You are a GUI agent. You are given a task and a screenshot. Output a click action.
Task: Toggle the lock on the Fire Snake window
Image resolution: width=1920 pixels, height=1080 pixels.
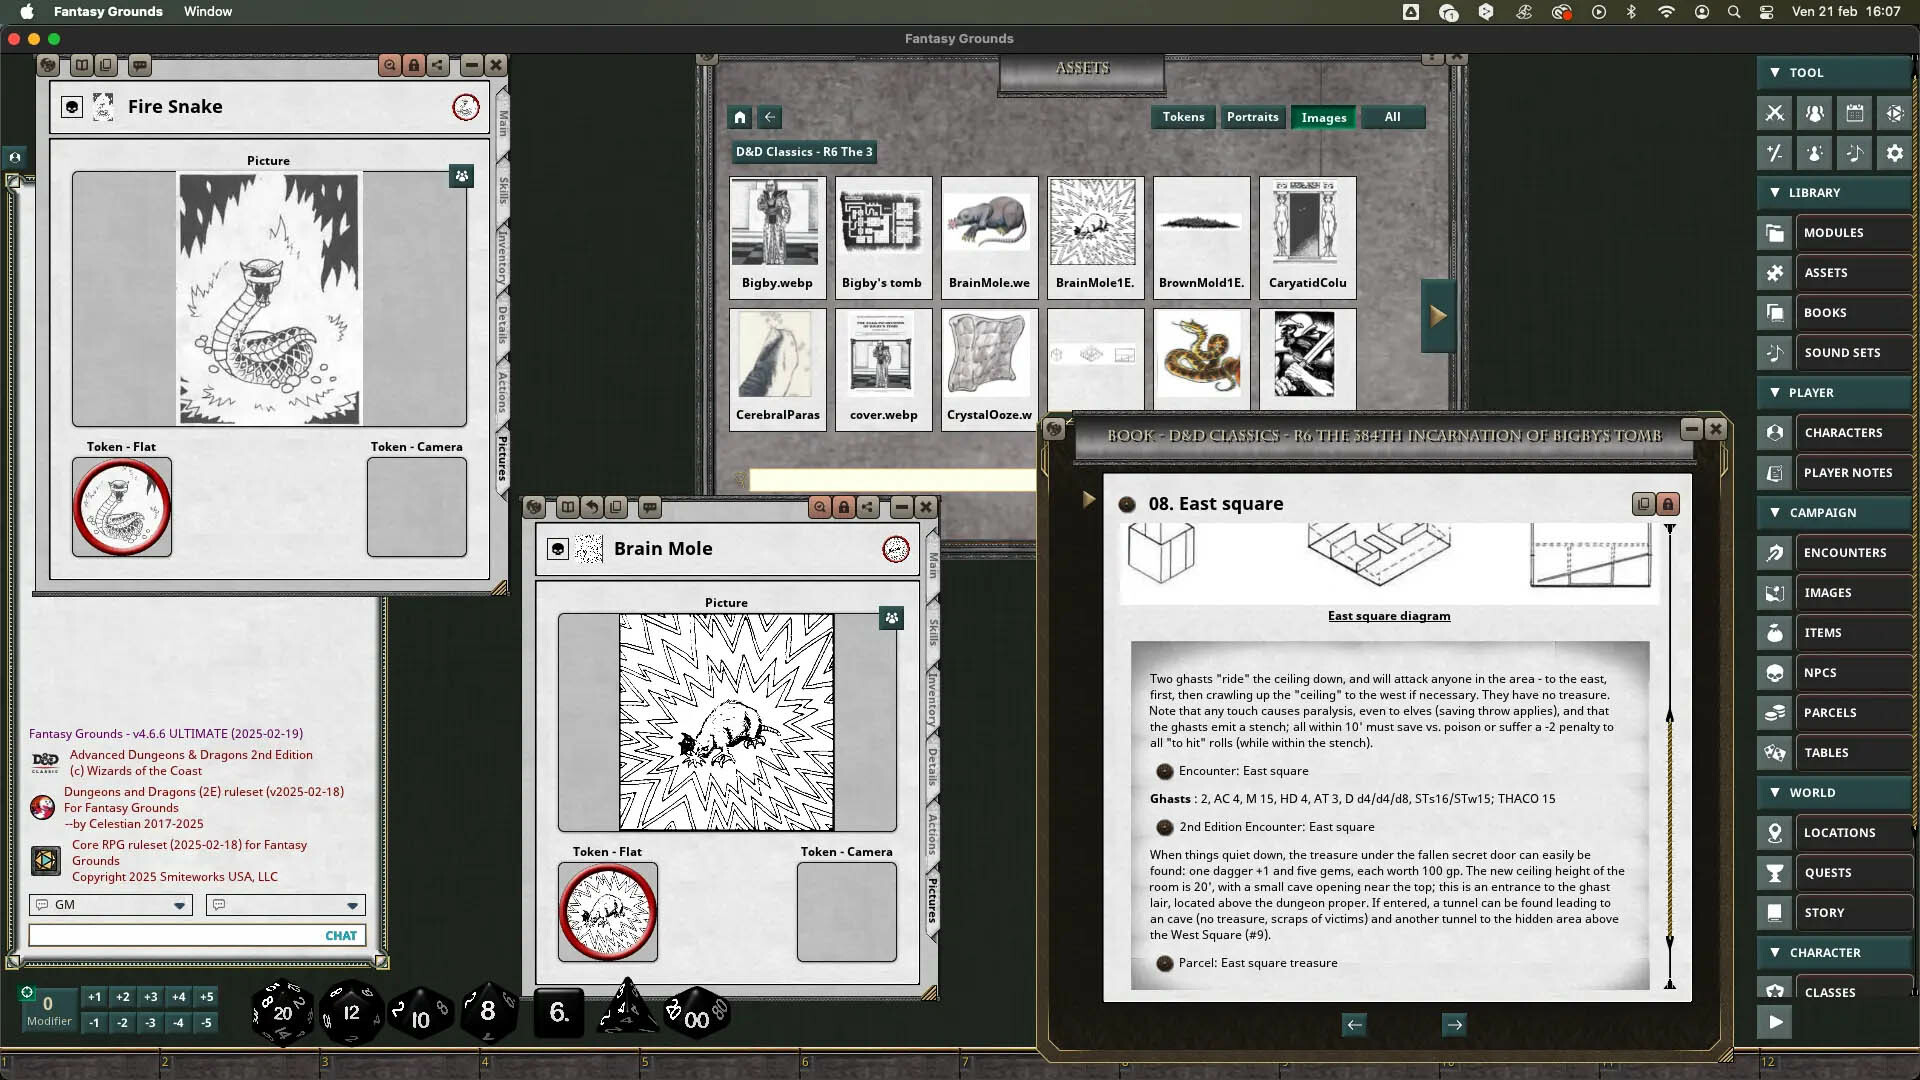pos(414,65)
